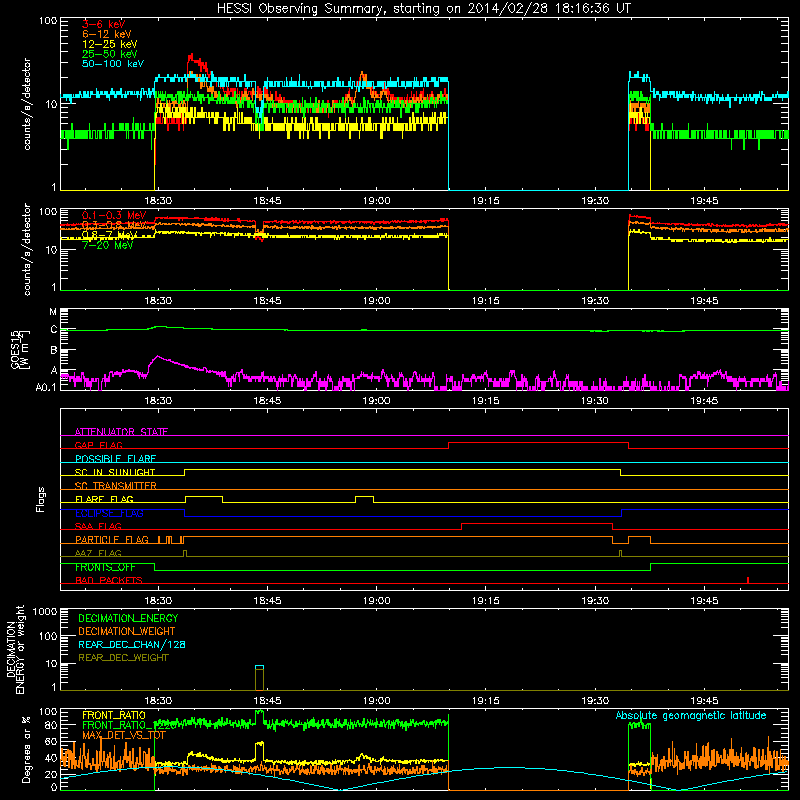Click the 19:45 time label under the GOES15 panel
The width and height of the screenshot is (800, 800).
click(x=704, y=401)
